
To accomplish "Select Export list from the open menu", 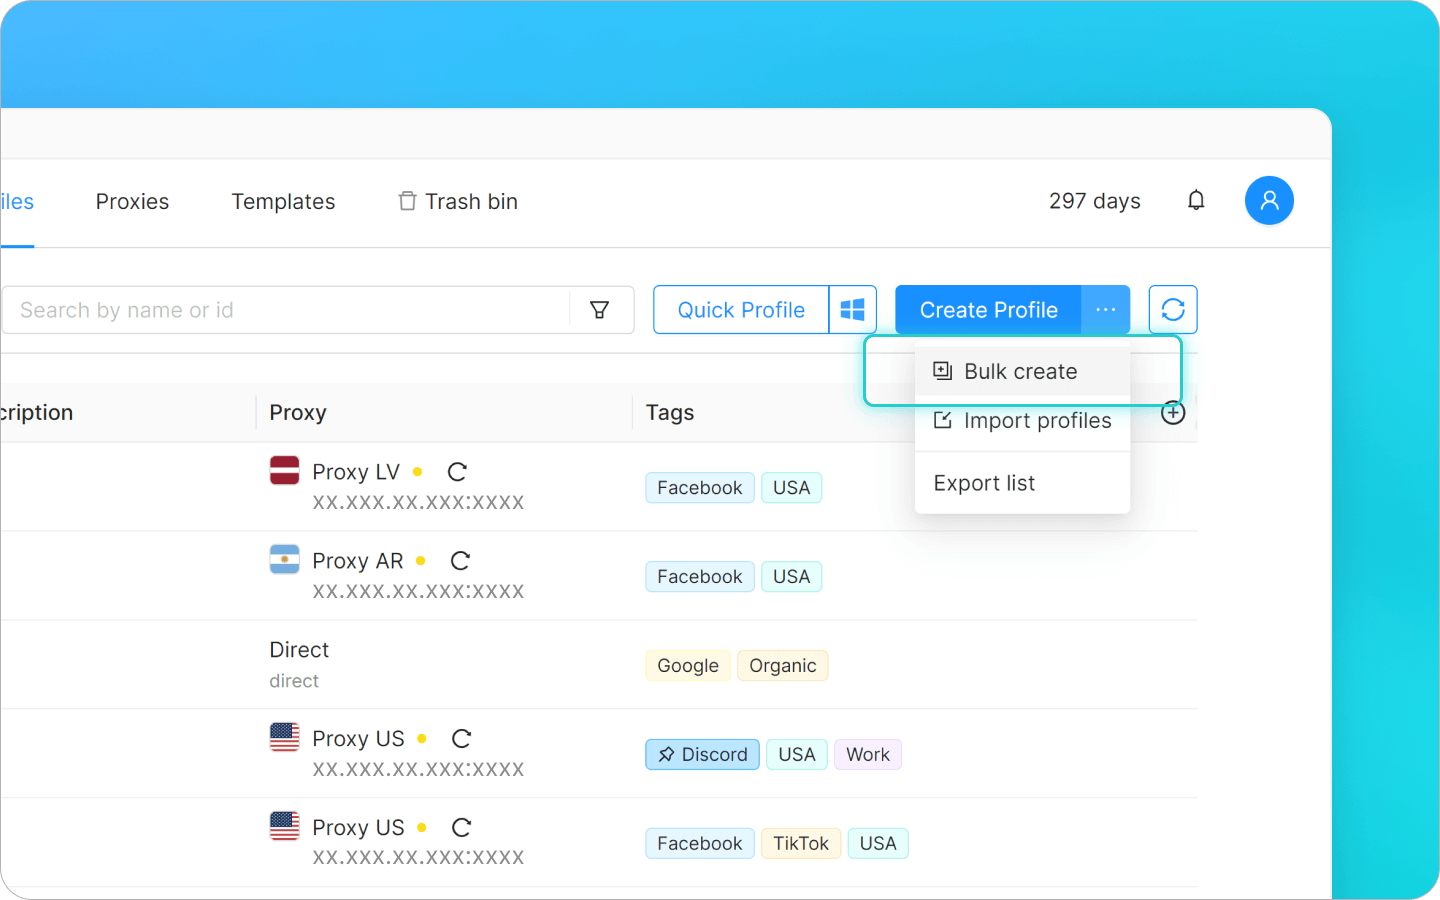I will click(983, 482).
